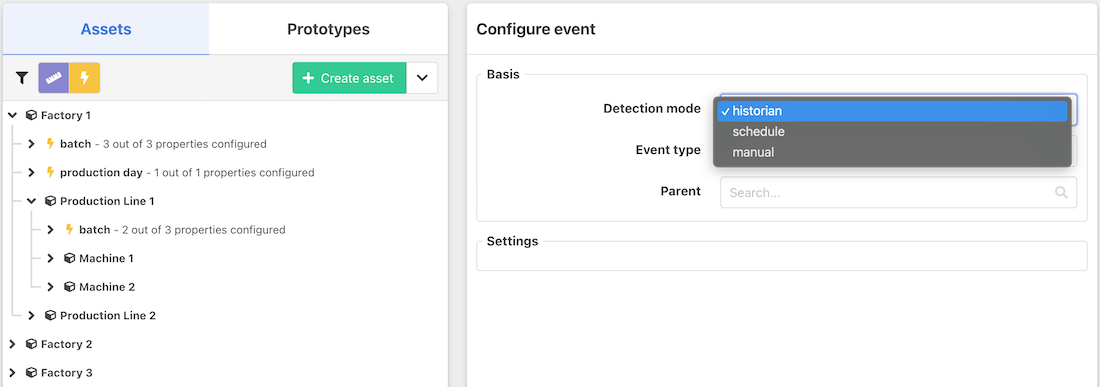This screenshot has height=387, width=1100.
Task: Click the Settings section label
Action: (x=512, y=241)
